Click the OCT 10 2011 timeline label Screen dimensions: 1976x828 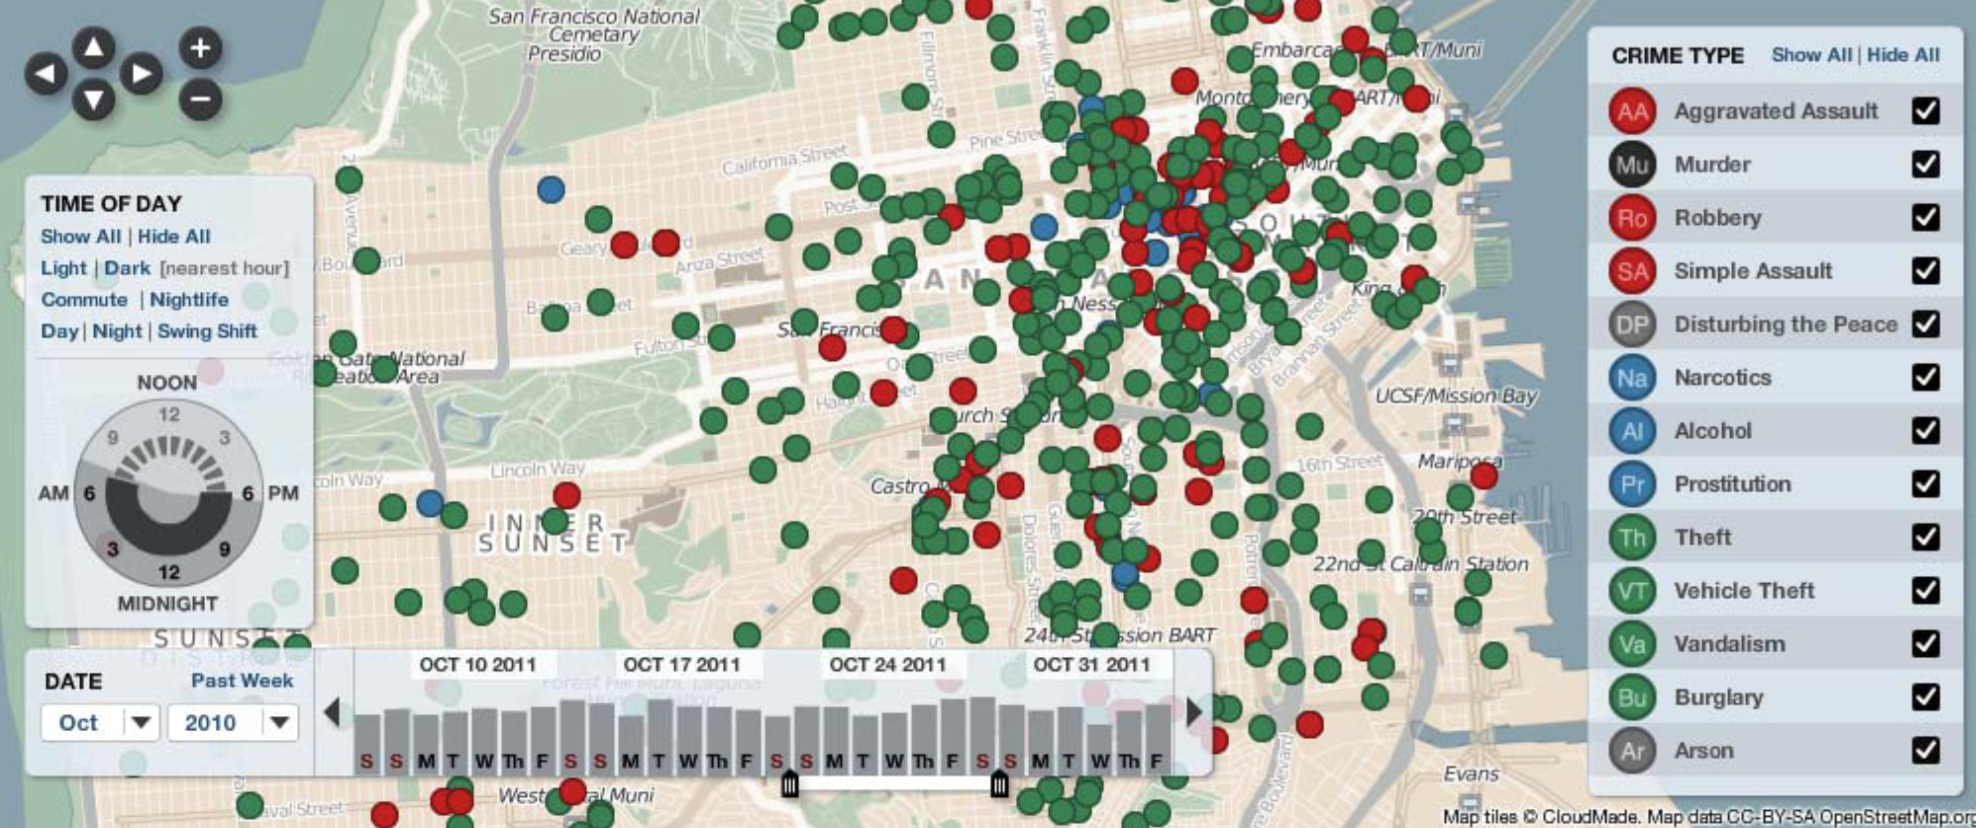coord(478,665)
